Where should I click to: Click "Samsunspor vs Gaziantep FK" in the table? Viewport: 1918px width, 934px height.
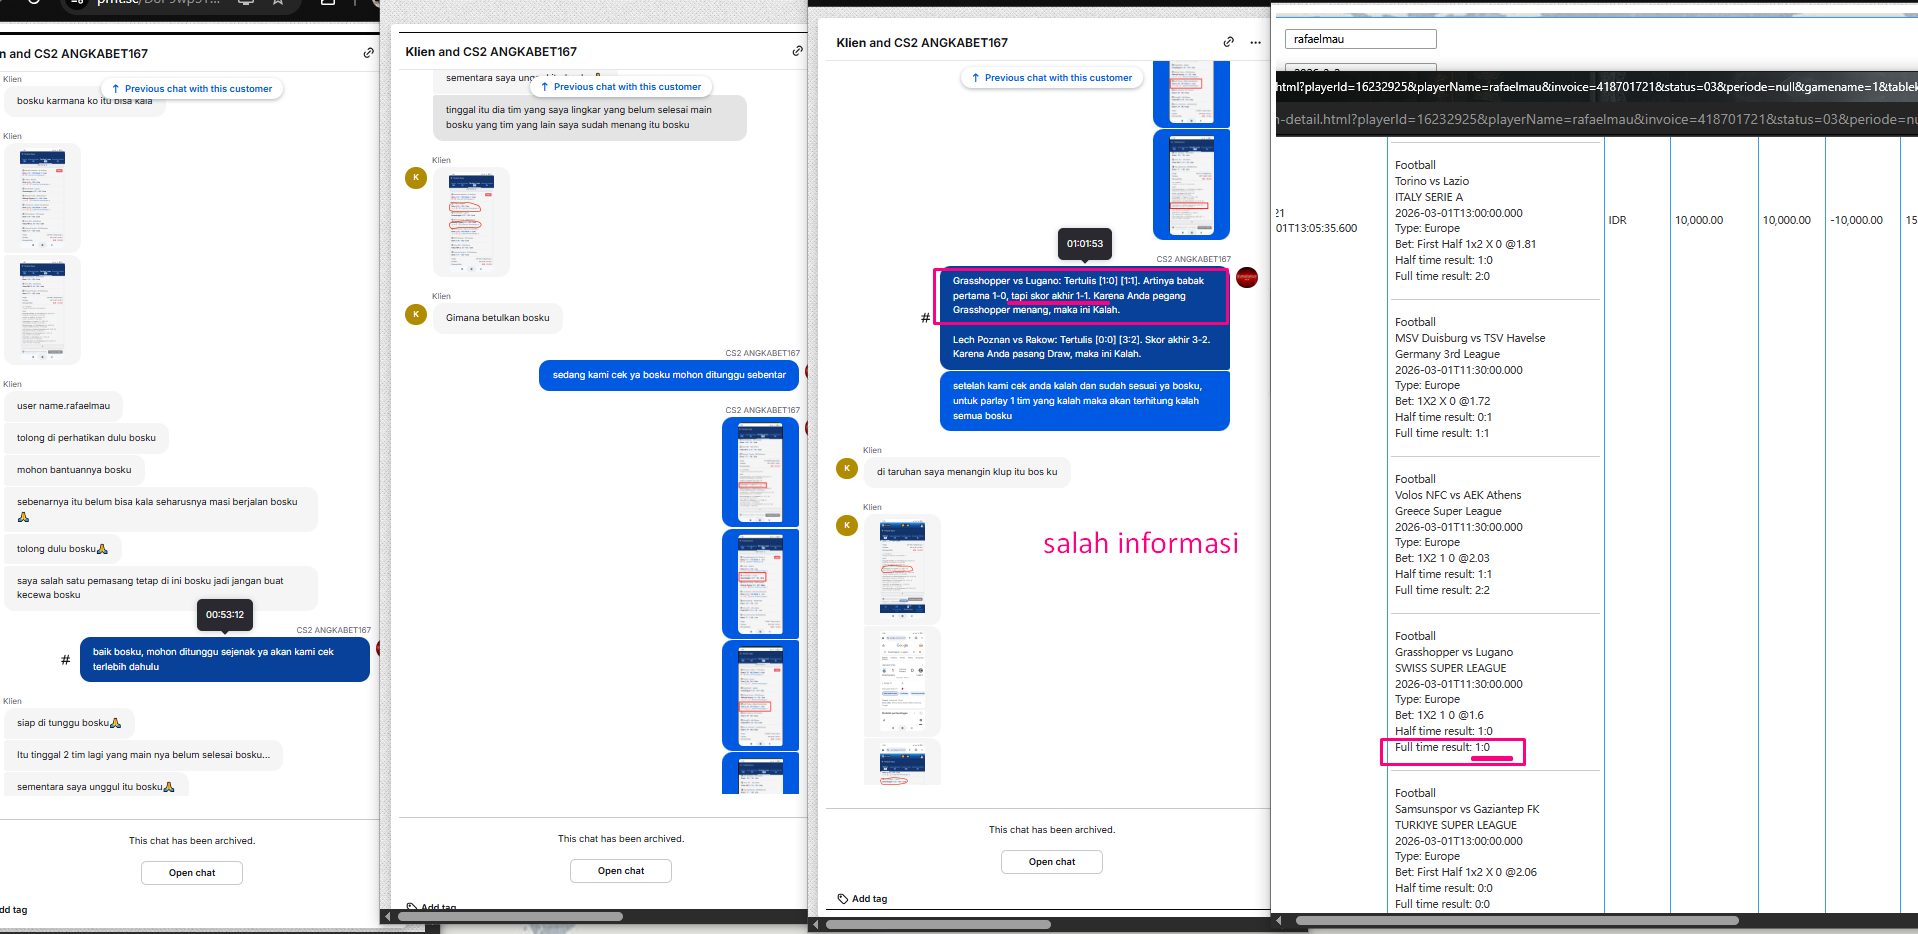[x=1467, y=809]
